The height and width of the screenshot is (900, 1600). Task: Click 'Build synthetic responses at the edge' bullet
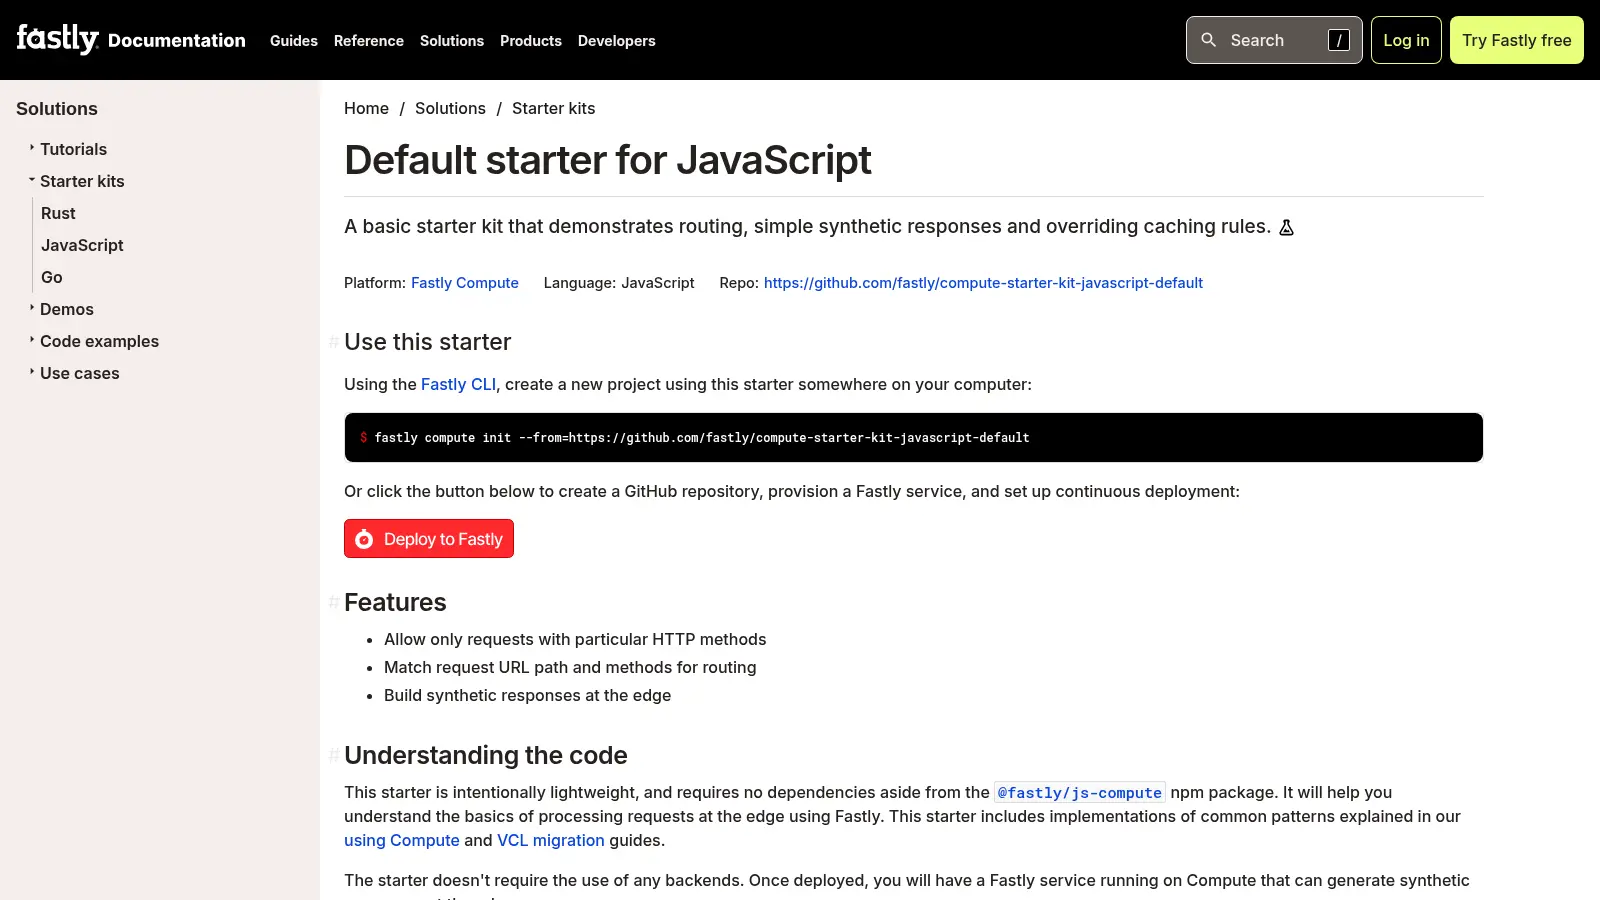tap(527, 695)
